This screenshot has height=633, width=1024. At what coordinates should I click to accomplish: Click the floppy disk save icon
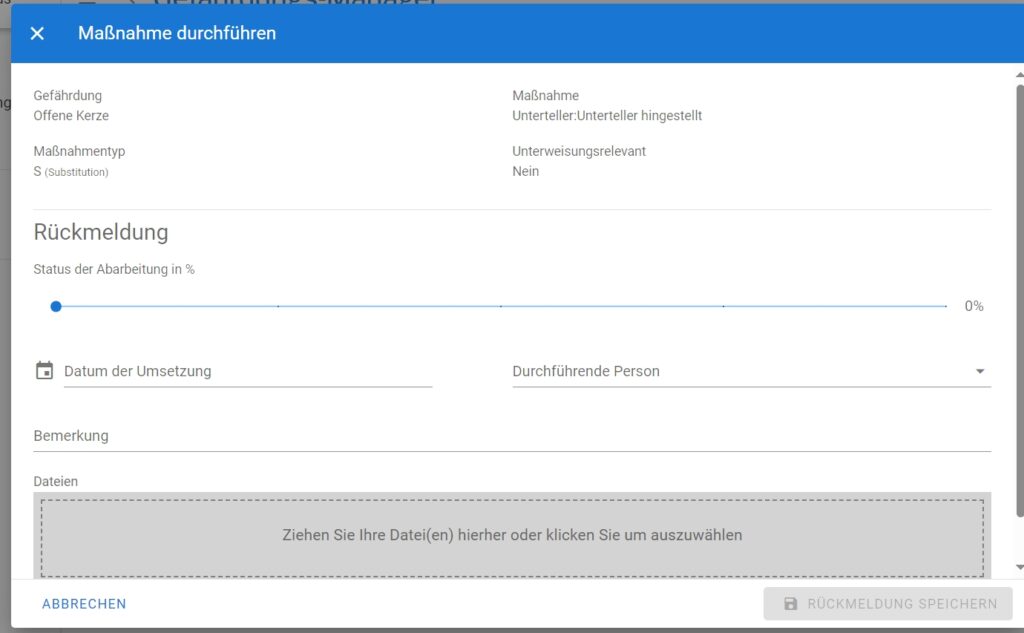coord(791,604)
